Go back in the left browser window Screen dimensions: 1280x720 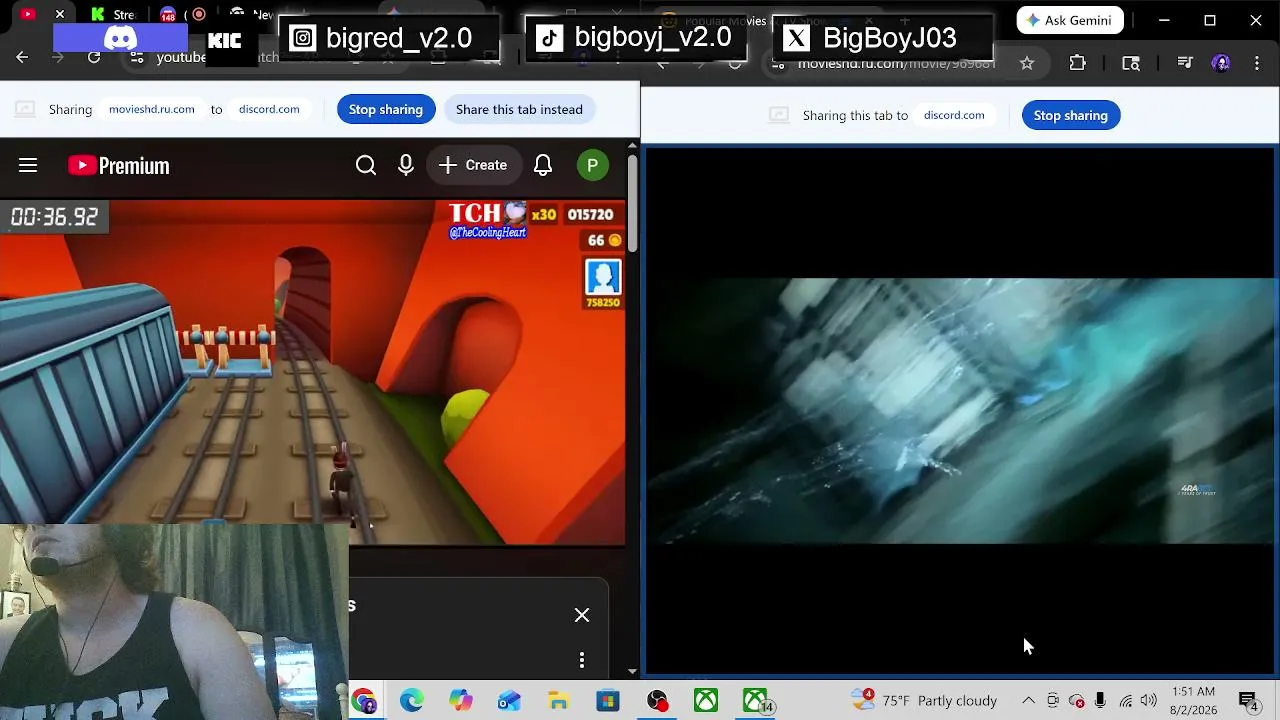(22, 57)
